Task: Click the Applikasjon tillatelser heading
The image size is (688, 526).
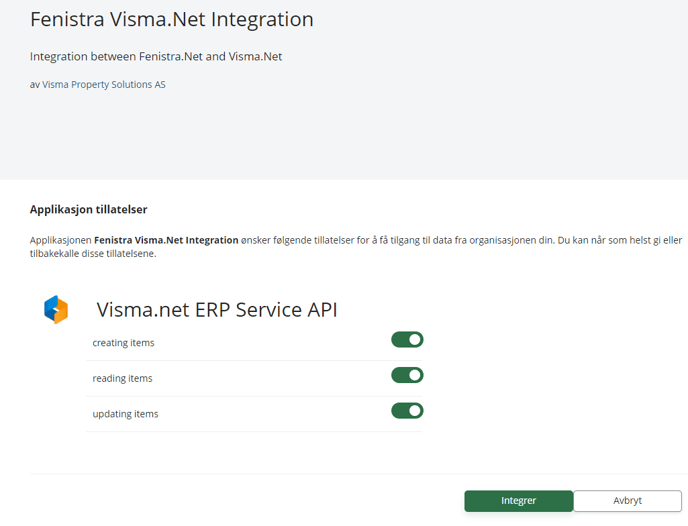Action: coord(89,209)
